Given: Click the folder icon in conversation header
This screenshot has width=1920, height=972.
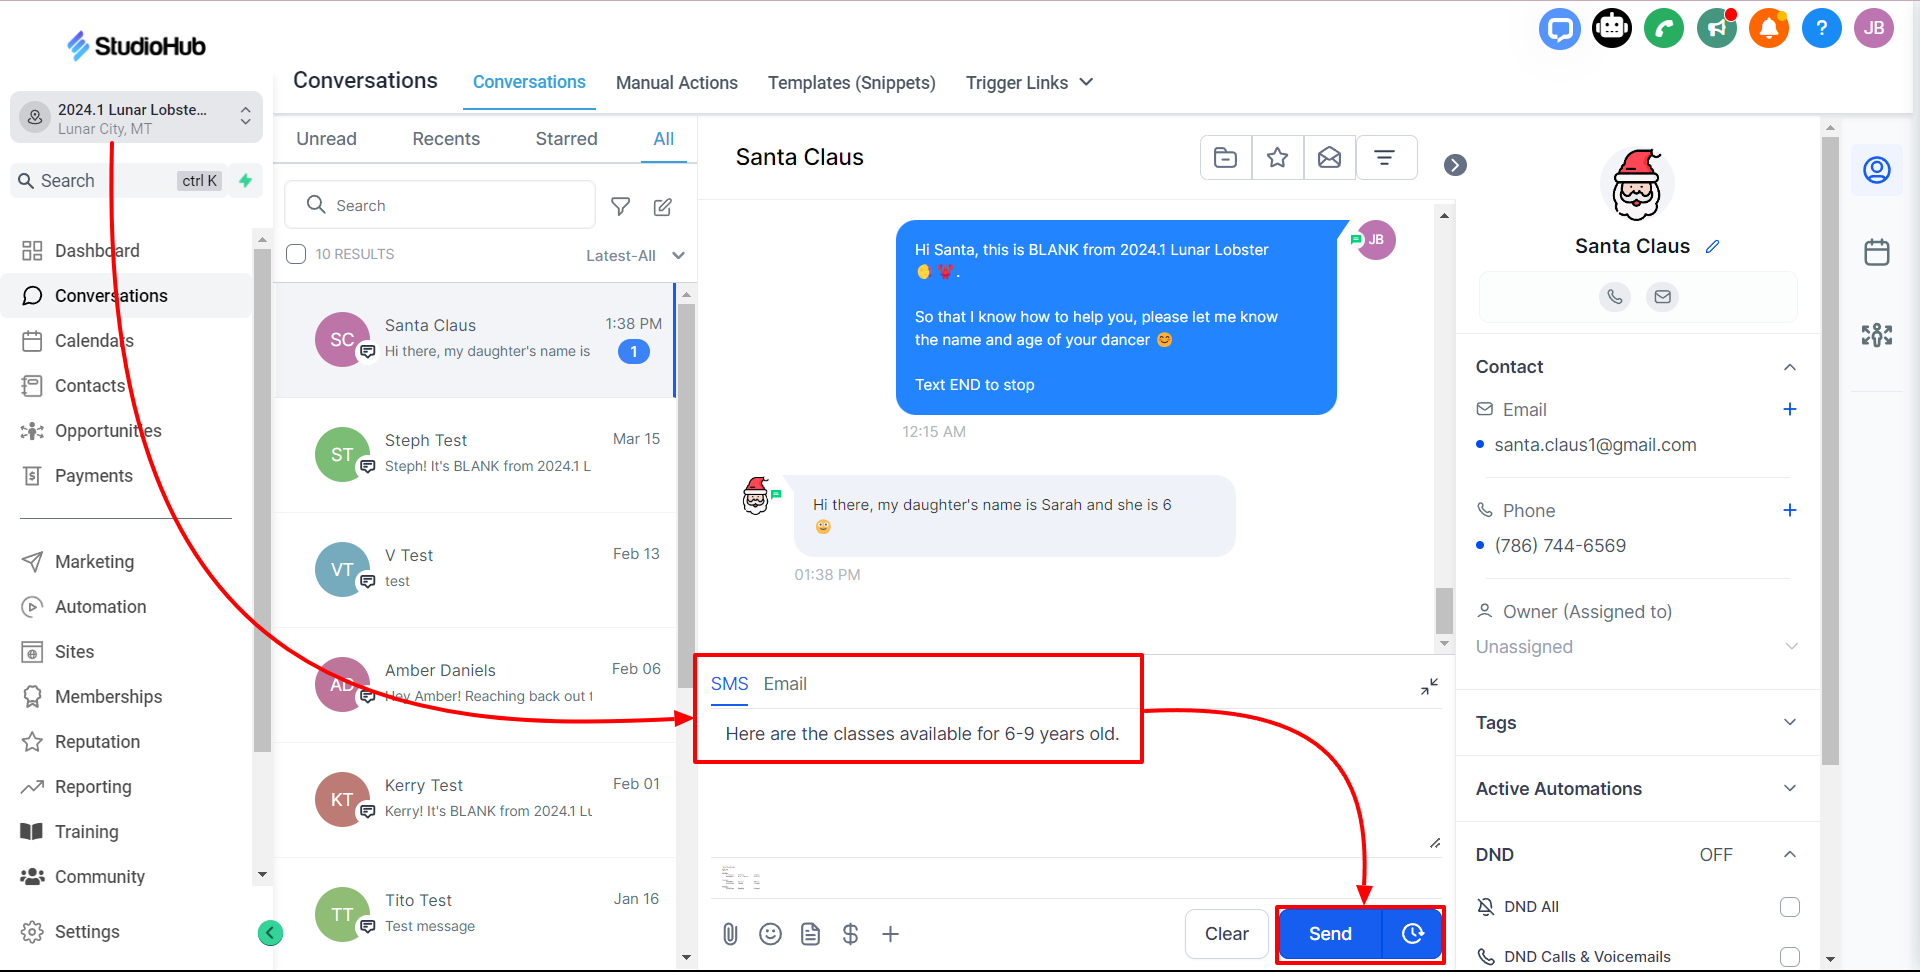Looking at the screenshot, I should point(1225,157).
